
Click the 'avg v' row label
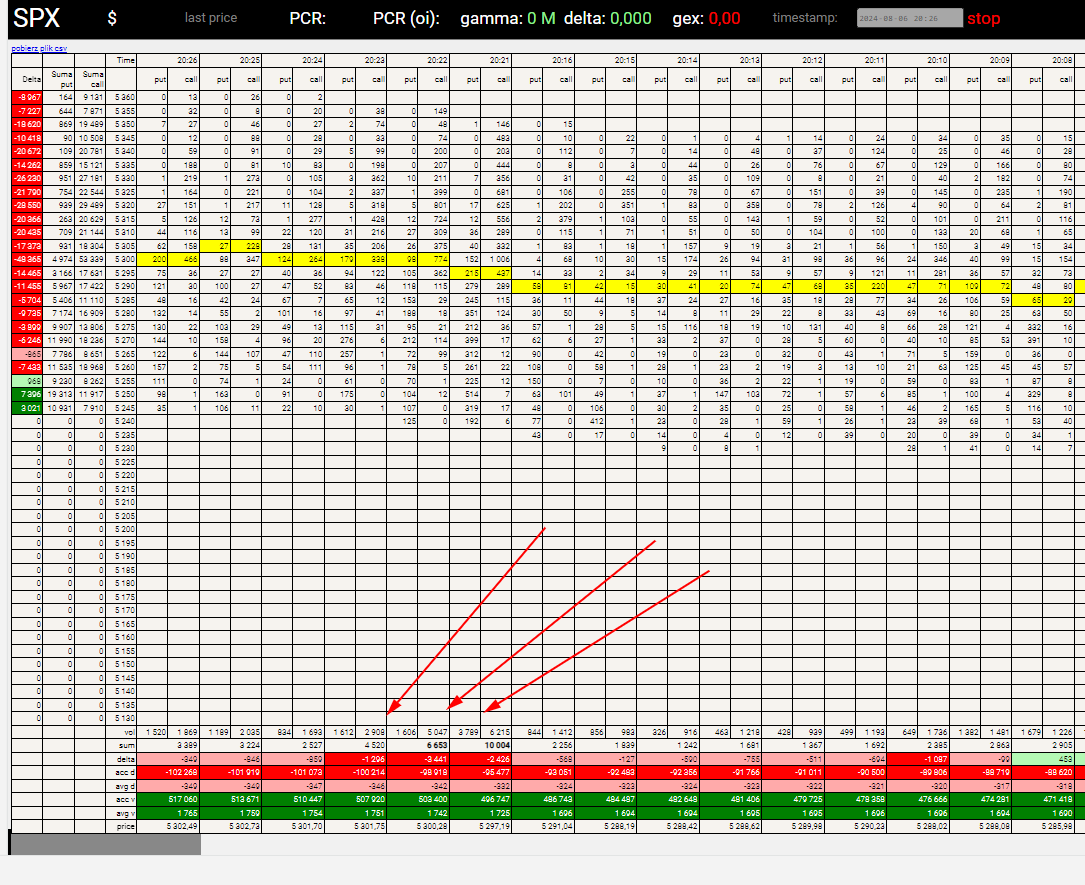(121, 813)
